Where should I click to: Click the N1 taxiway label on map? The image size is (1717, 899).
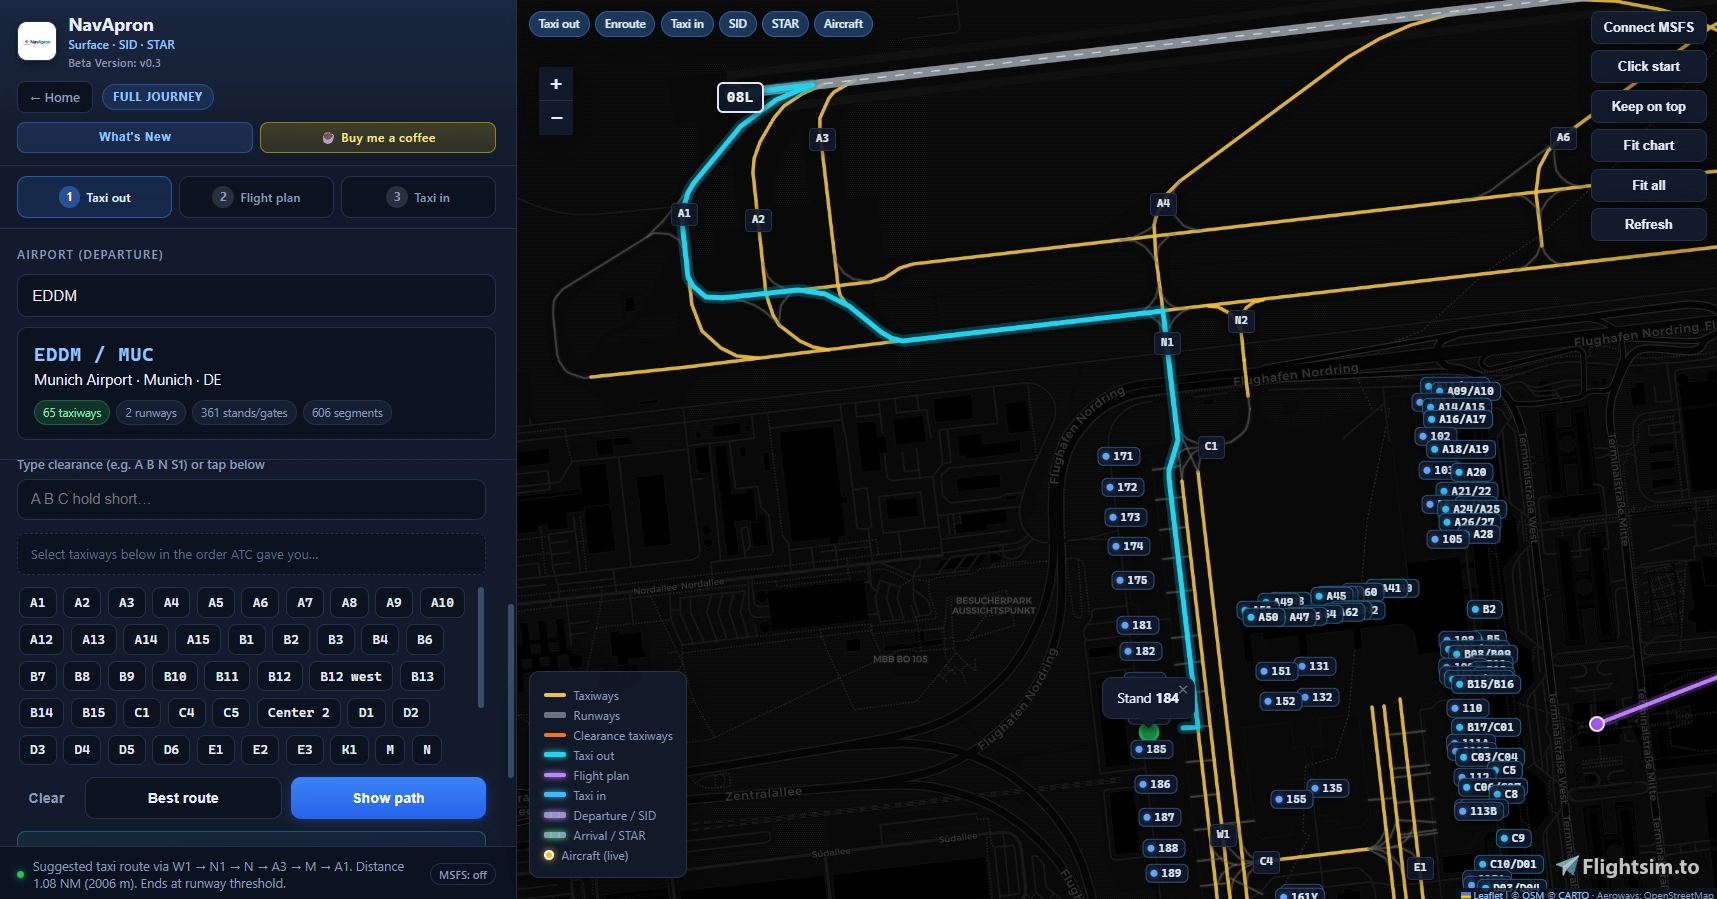(x=1167, y=342)
